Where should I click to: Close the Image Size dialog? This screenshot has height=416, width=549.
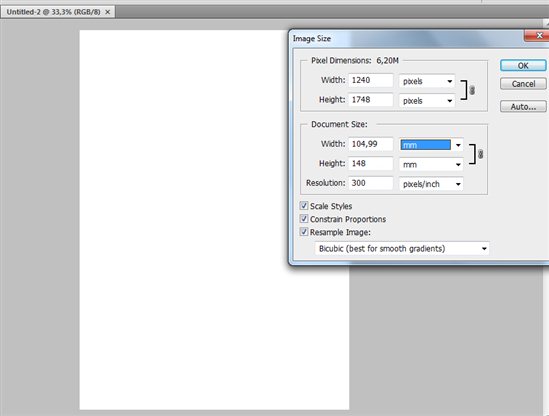pos(537,35)
